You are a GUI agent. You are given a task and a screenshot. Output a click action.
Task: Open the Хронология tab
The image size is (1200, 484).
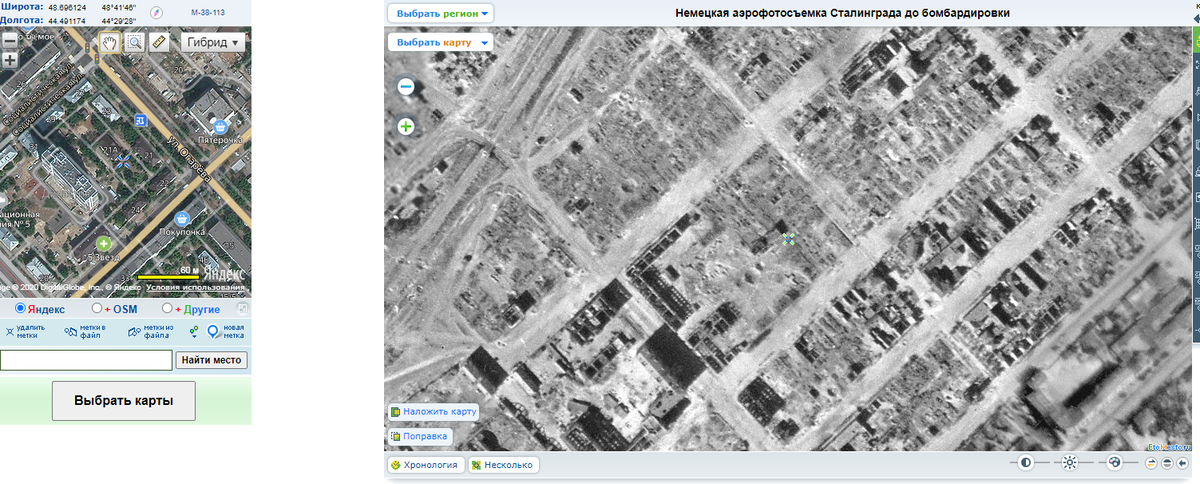427,465
